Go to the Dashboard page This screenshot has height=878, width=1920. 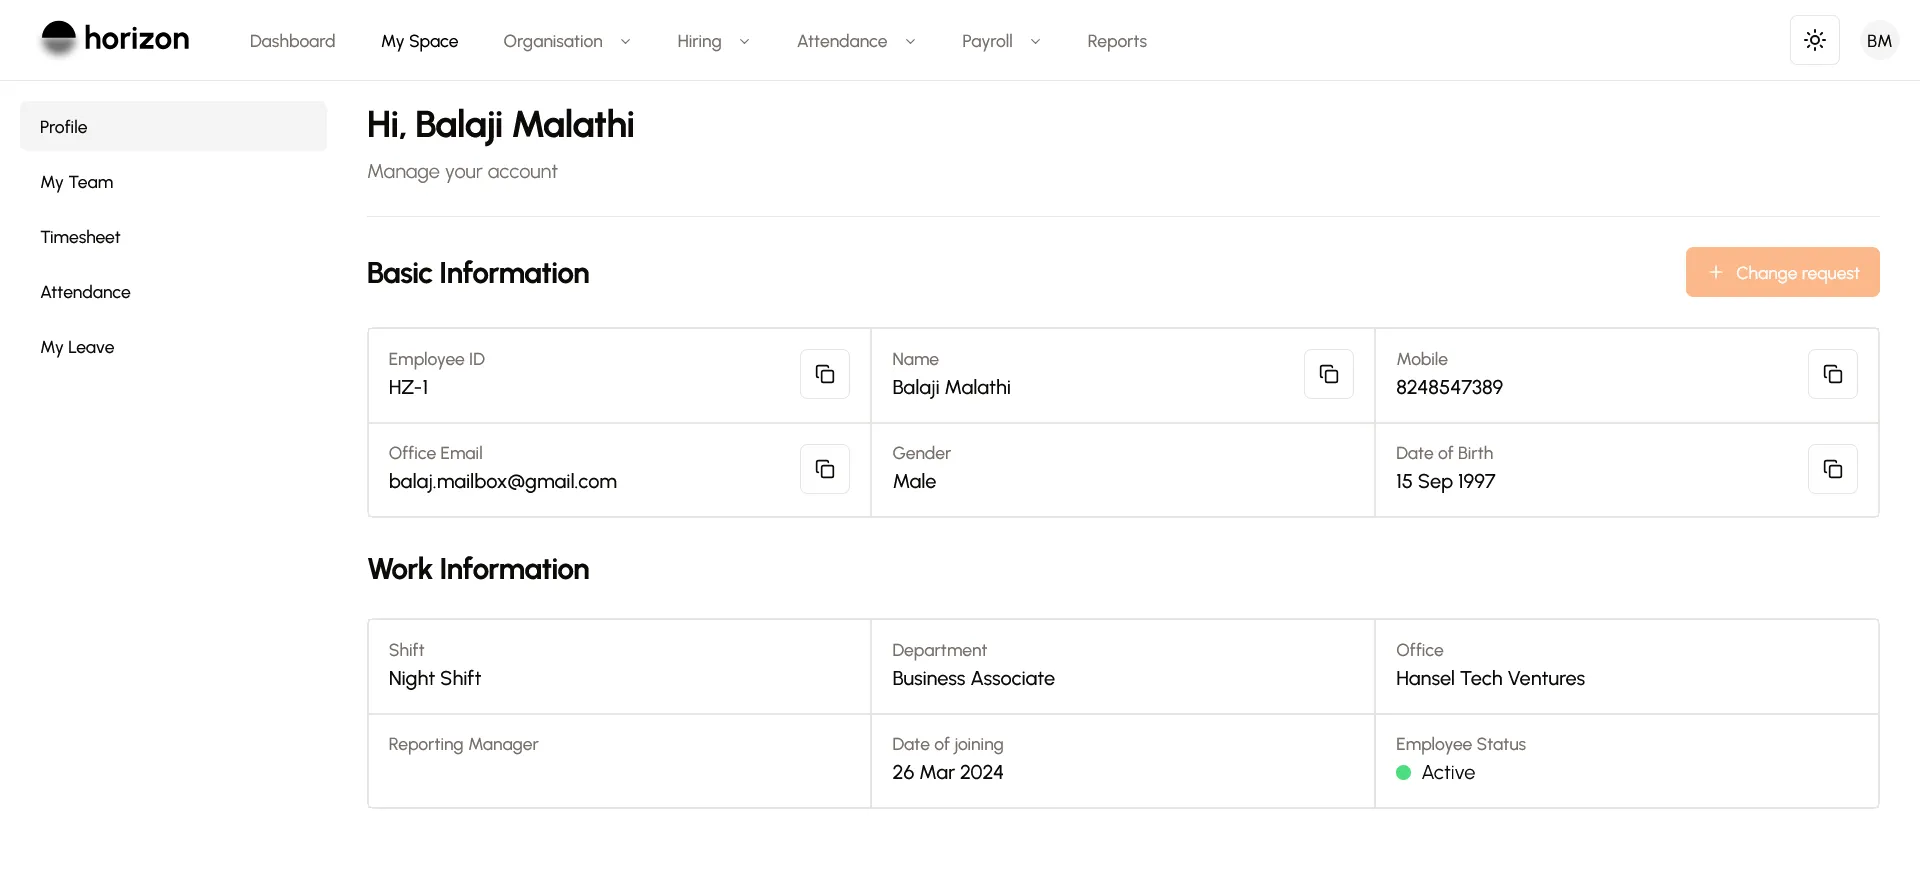point(292,41)
